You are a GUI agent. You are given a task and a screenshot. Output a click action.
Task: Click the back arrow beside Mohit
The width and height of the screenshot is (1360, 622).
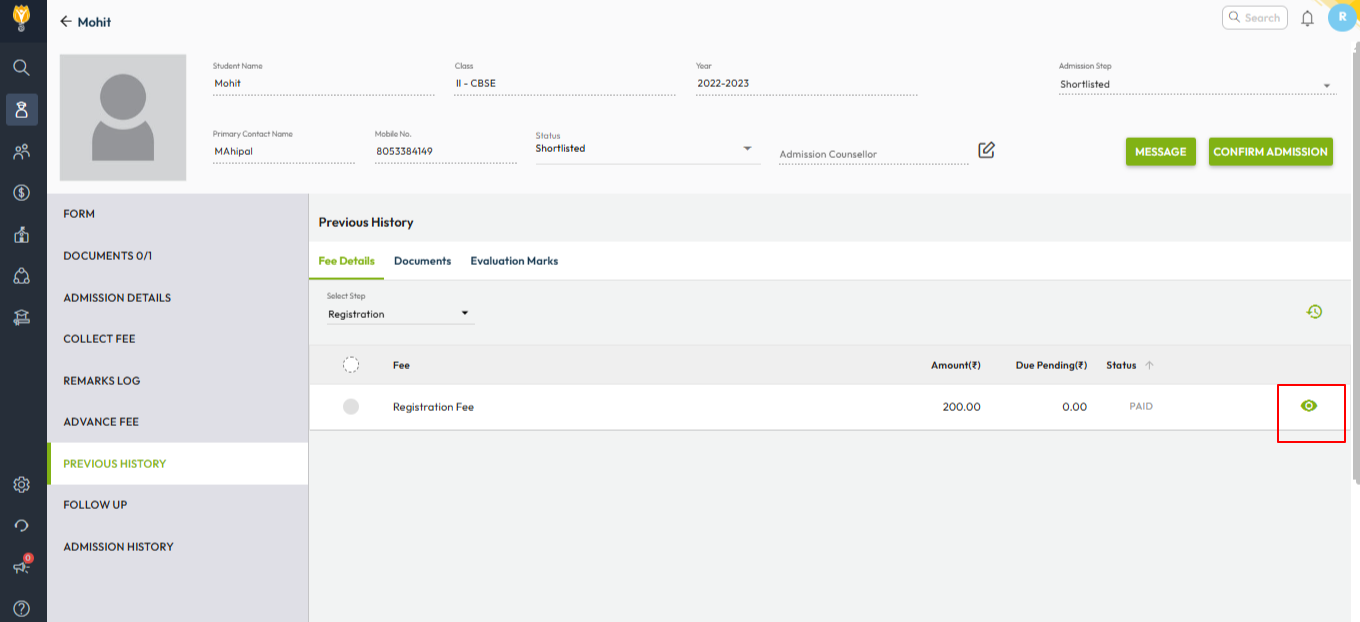click(66, 21)
